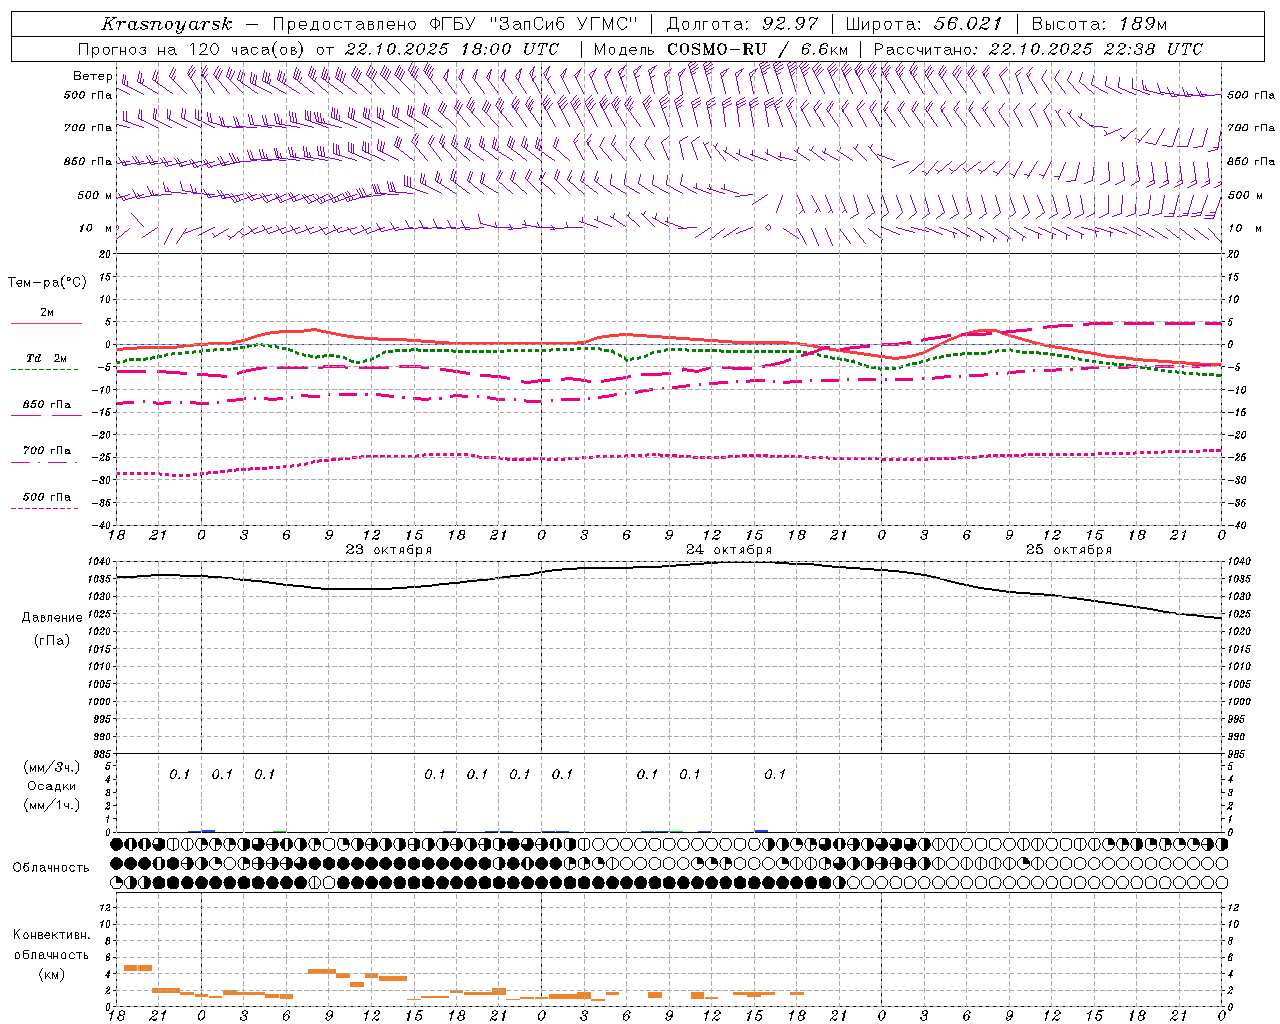Click the Ветер wind panel label

[92, 76]
